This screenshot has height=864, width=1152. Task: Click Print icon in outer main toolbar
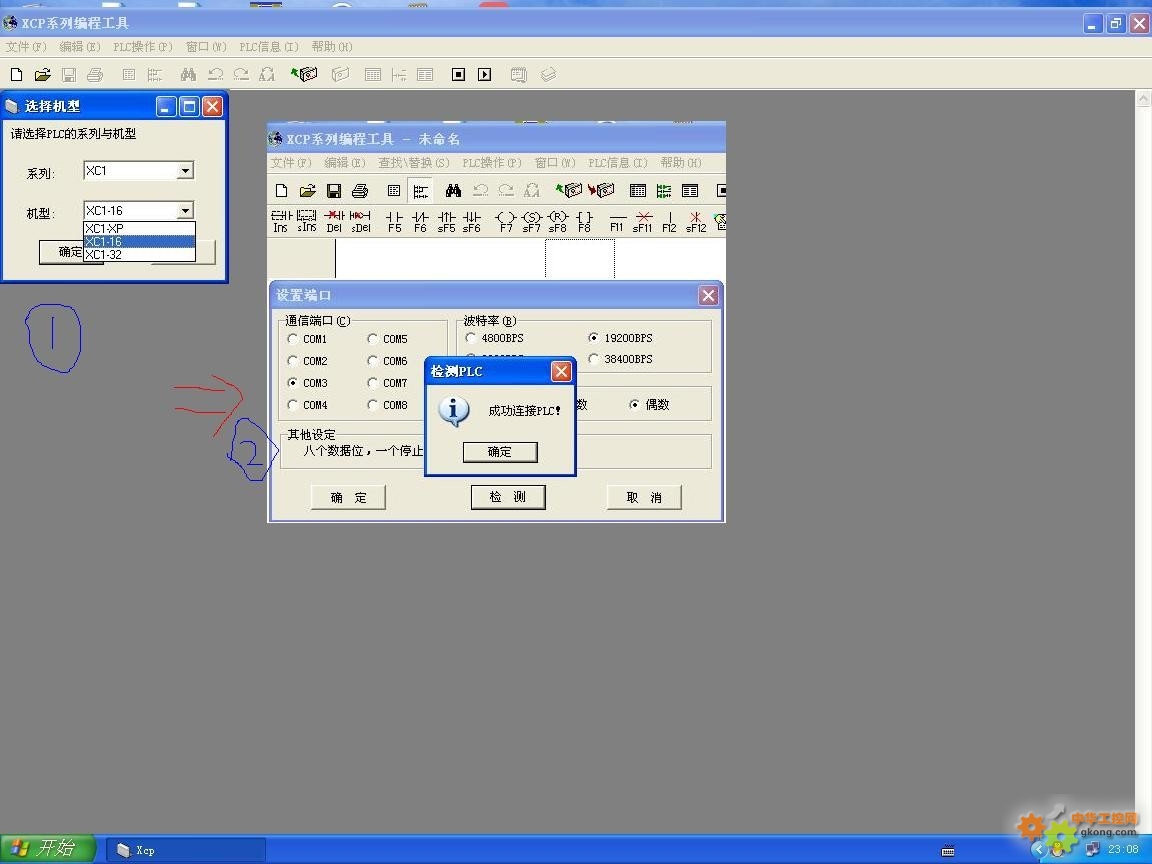tap(95, 74)
